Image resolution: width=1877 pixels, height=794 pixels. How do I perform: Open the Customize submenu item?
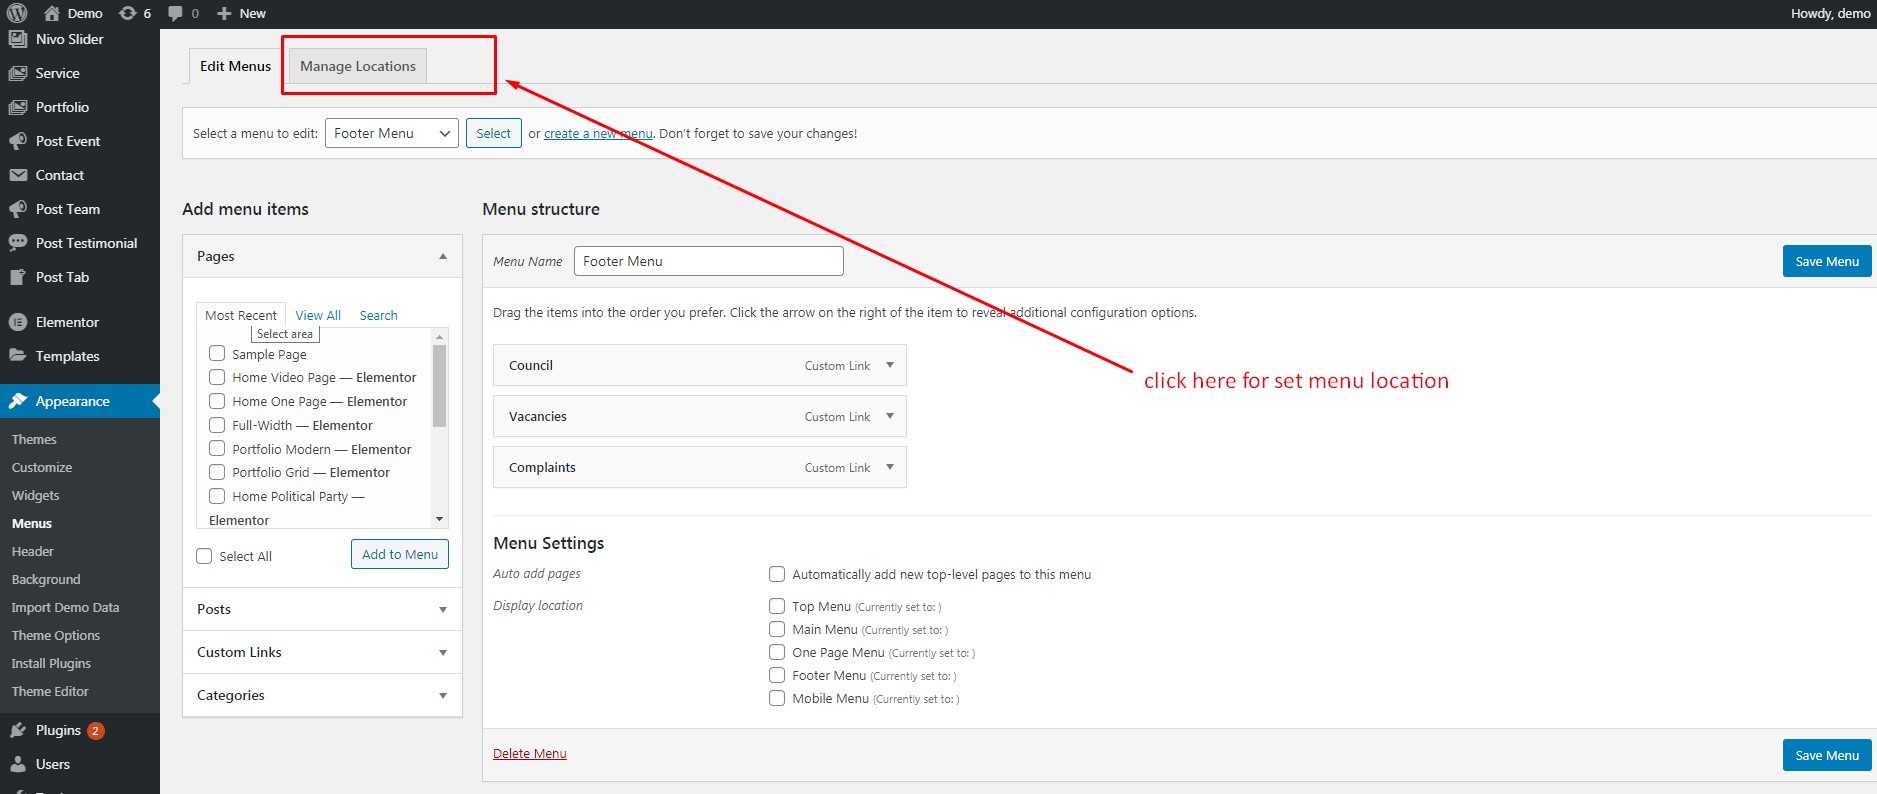[x=42, y=467]
